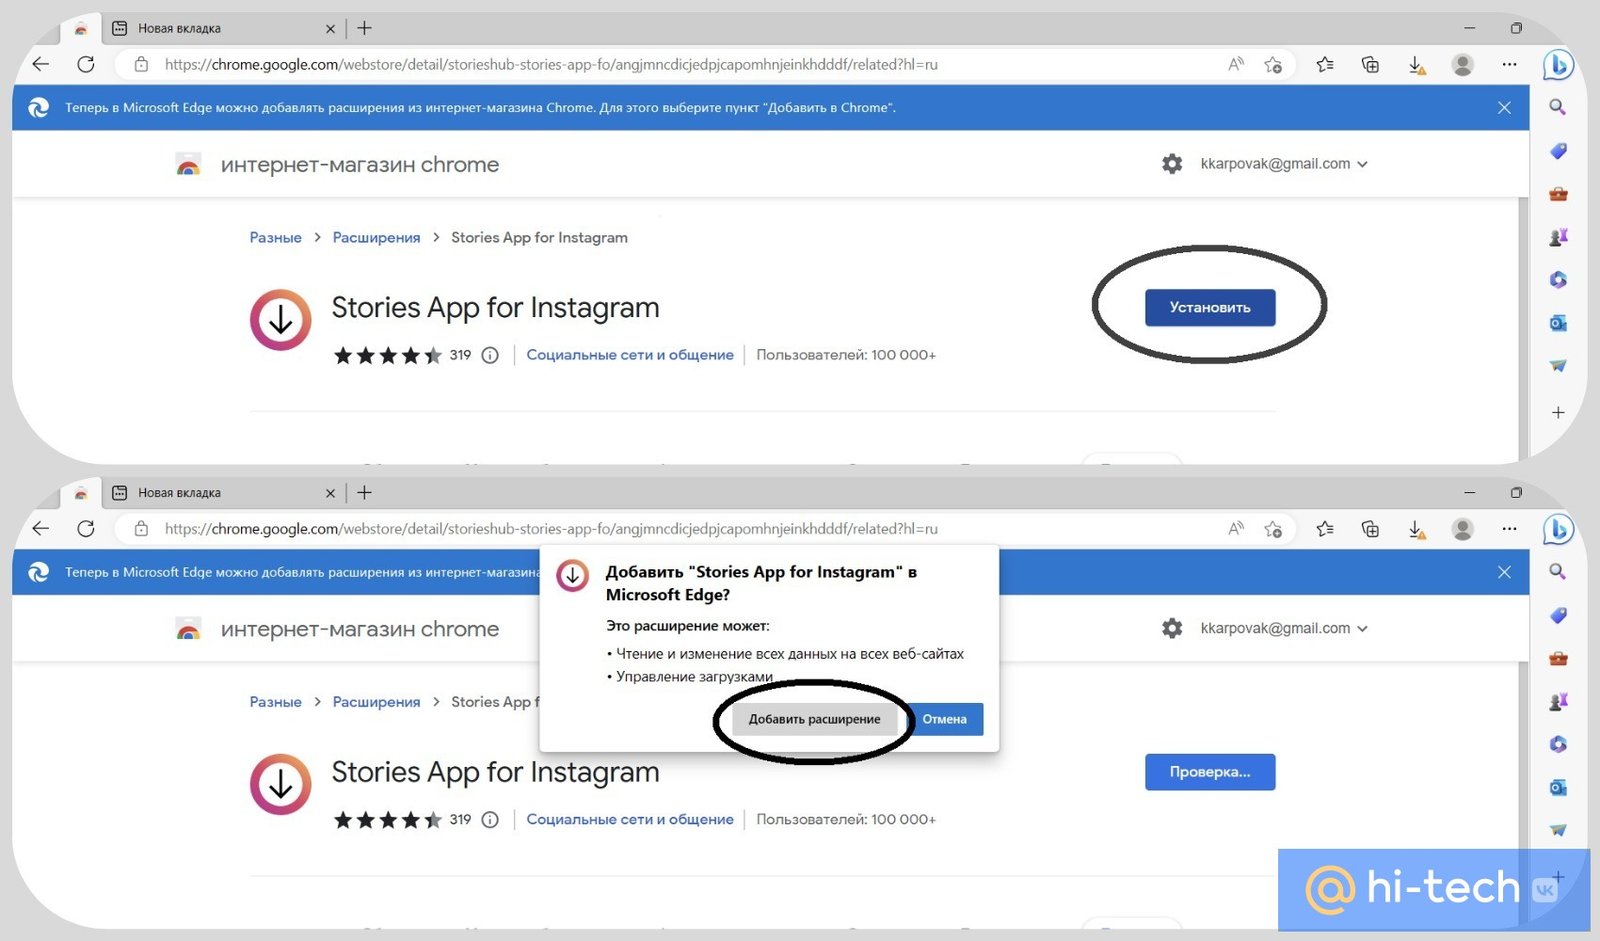The width and height of the screenshot is (1600, 941).
Task: Open Tools briefcase sidebar icon in upper window
Action: (x=1558, y=194)
